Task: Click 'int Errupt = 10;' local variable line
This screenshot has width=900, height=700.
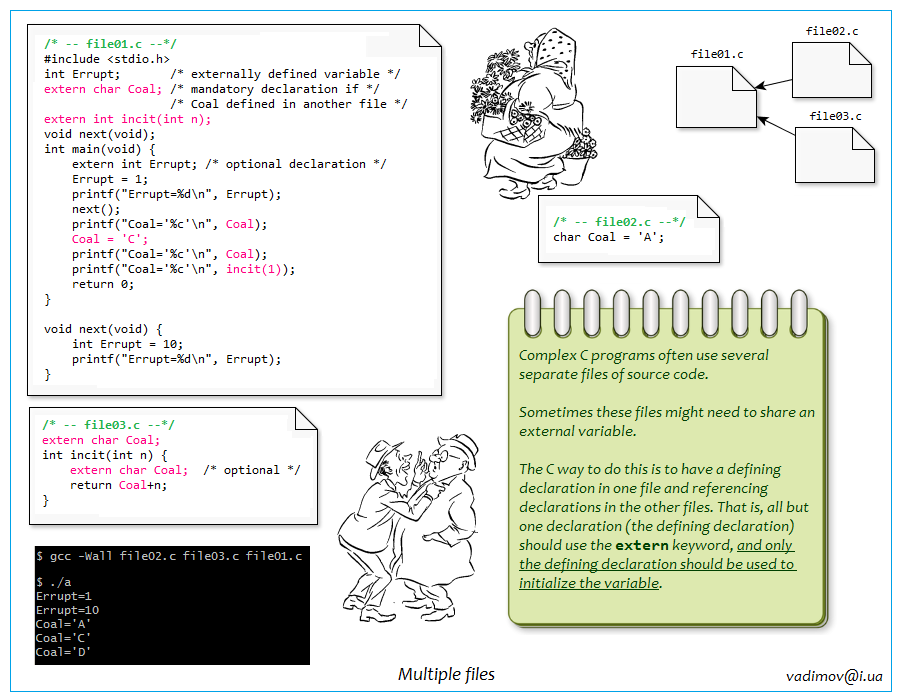Action: pyautogui.click(x=127, y=344)
